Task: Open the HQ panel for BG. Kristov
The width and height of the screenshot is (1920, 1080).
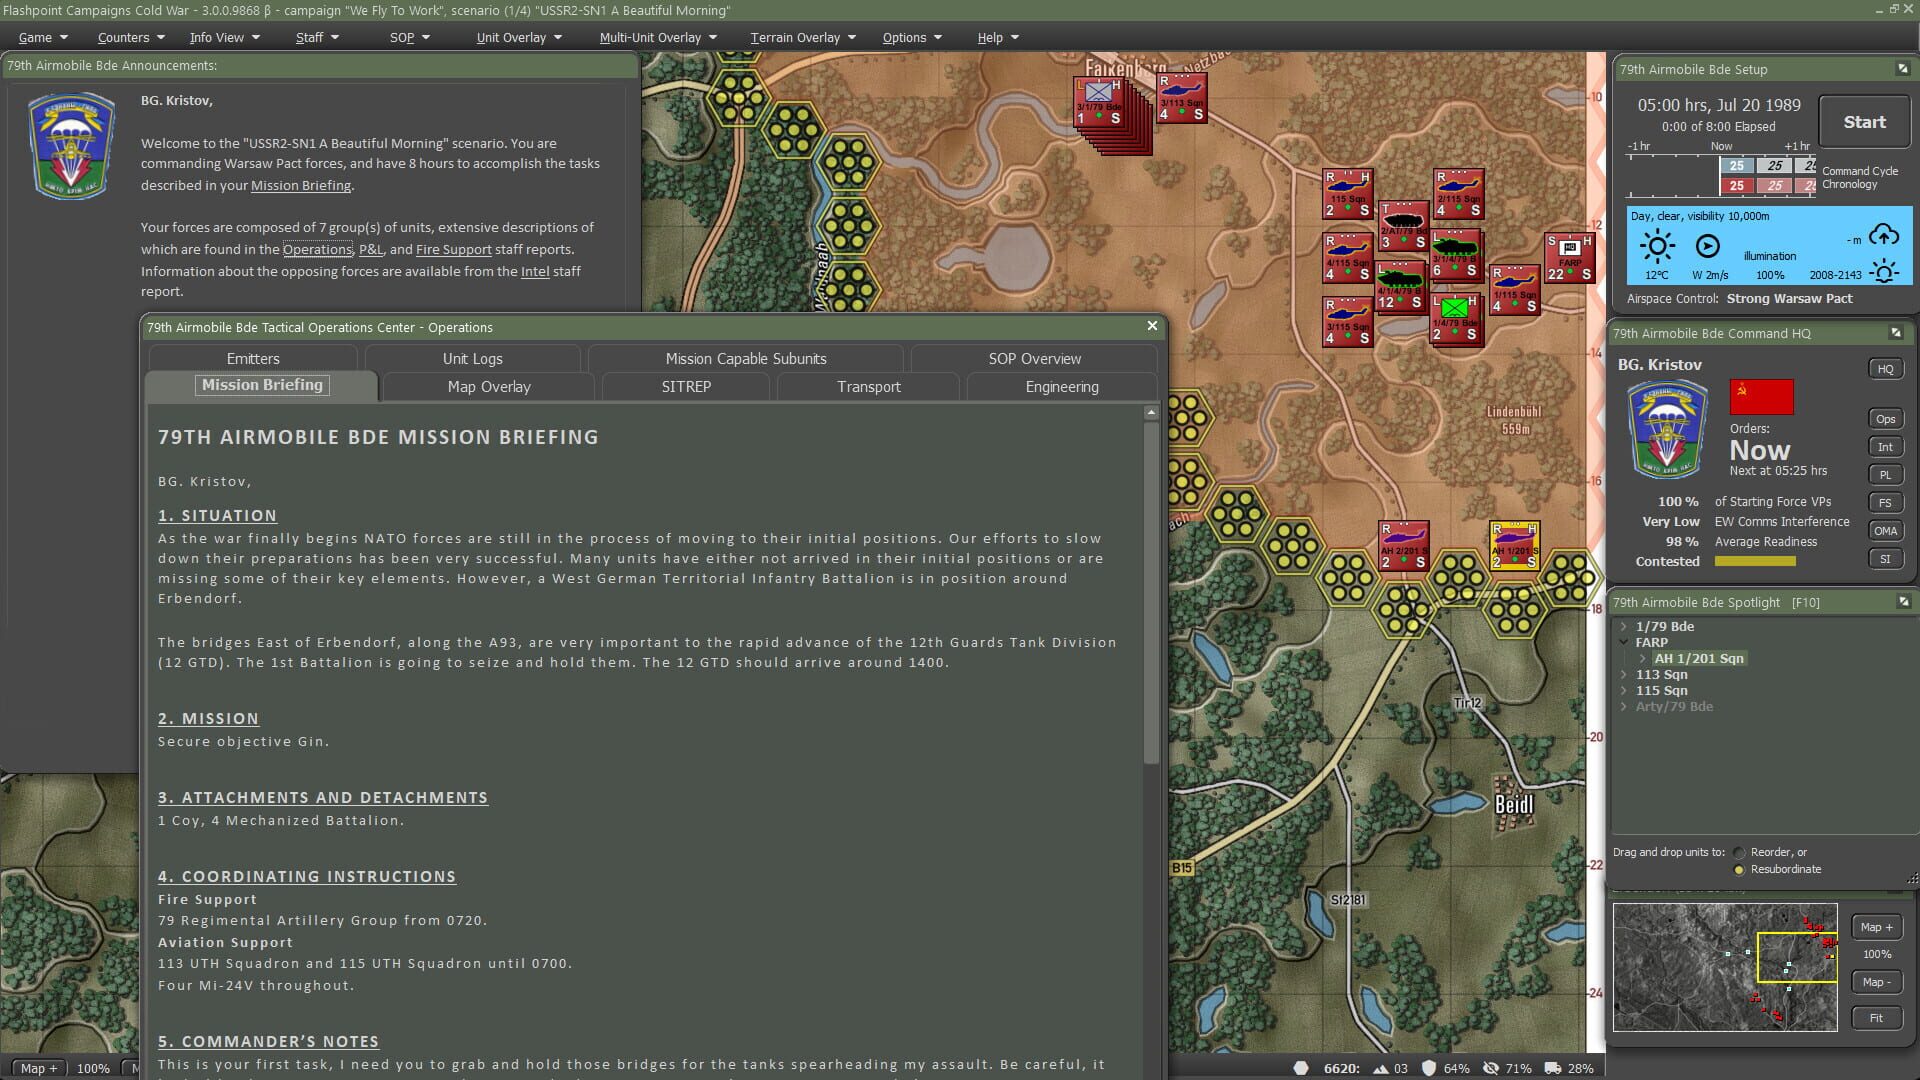Action: tap(1886, 368)
